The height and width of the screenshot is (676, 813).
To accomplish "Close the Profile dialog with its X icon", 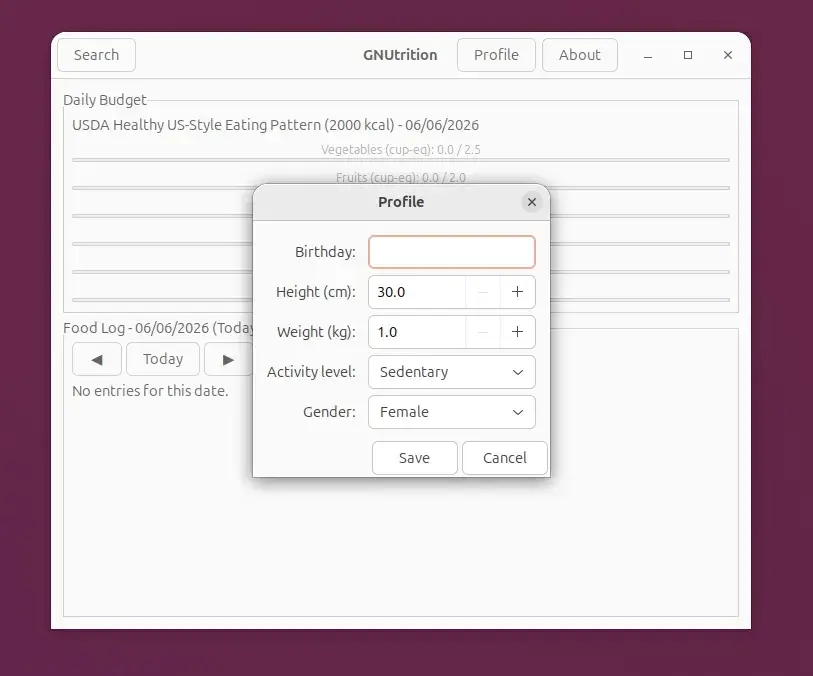I will tap(531, 202).
